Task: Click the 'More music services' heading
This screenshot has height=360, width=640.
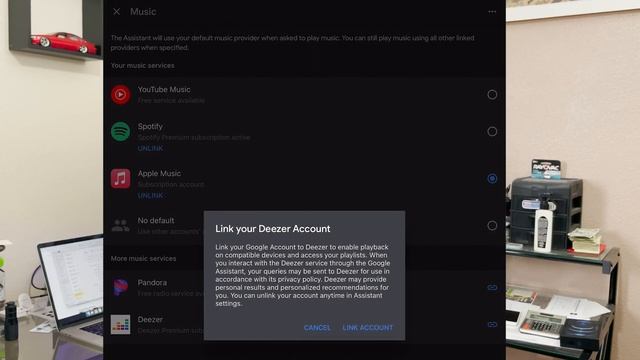Action: click(143, 259)
